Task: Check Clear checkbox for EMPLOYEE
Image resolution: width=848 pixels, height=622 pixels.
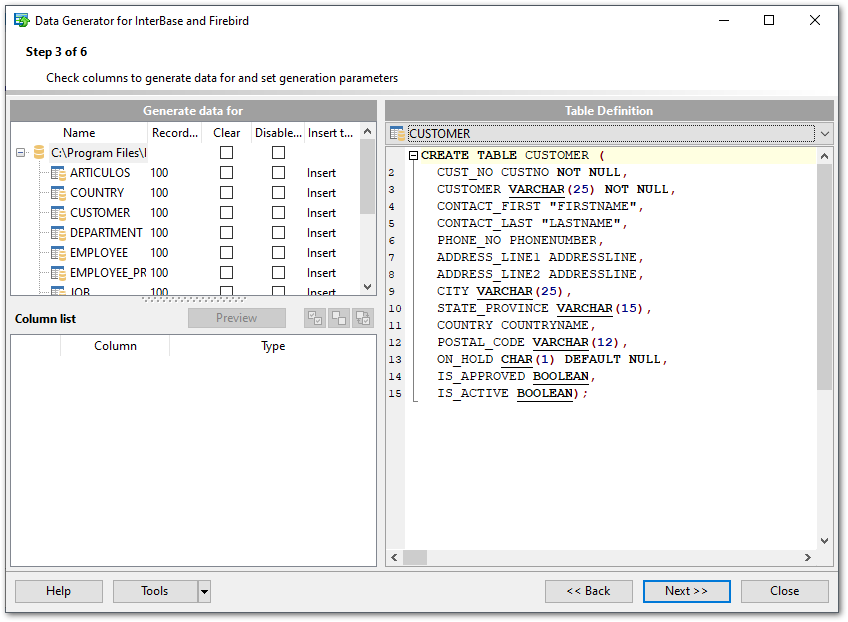Action: (227, 253)
